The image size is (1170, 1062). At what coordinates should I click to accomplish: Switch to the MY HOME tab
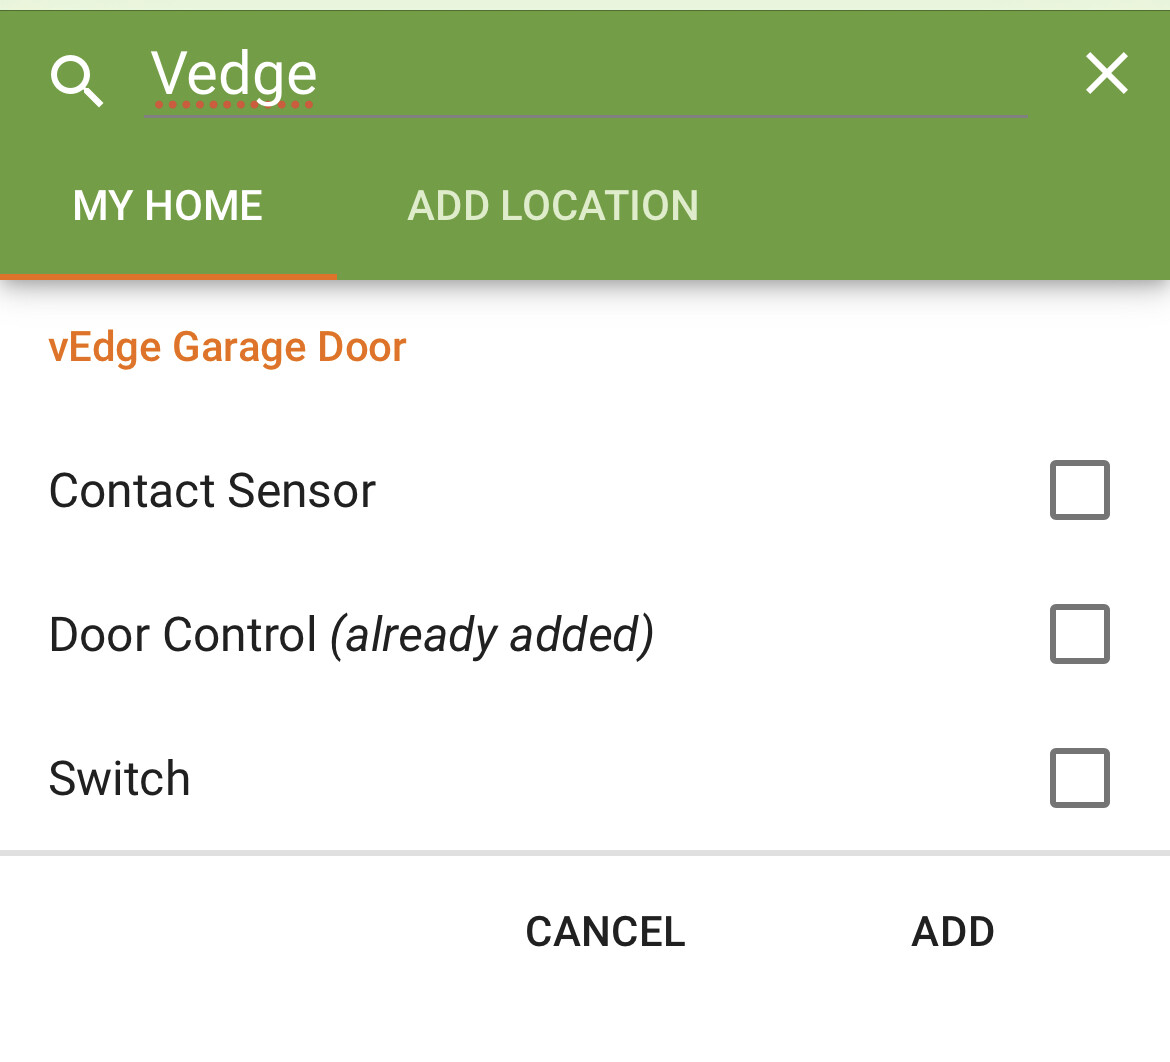[x=168, y=206]
